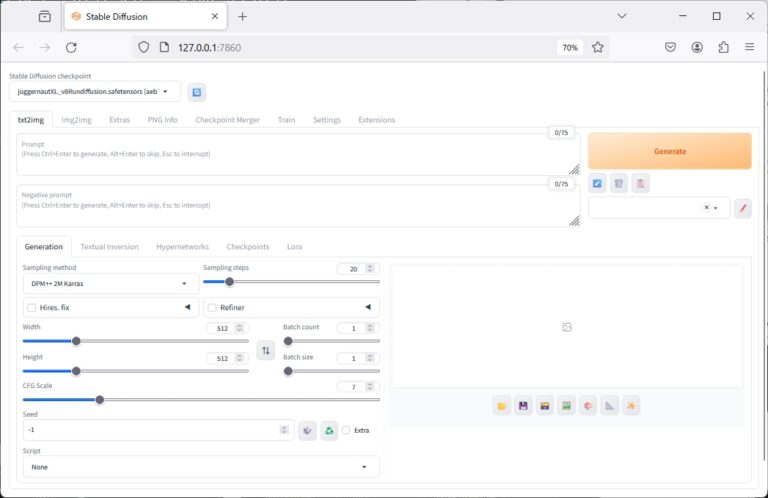
Task: Expand the Stable Diffusion checkpoint dropdown
Action: point(95,92)
